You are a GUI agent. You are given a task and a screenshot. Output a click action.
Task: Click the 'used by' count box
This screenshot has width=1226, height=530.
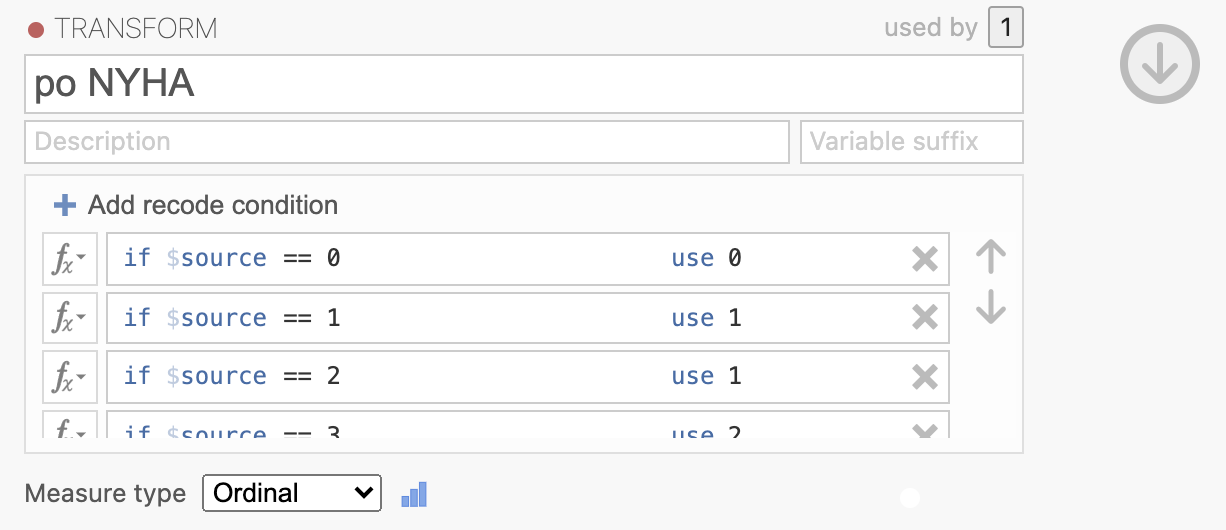click(x=1006, y=28)
